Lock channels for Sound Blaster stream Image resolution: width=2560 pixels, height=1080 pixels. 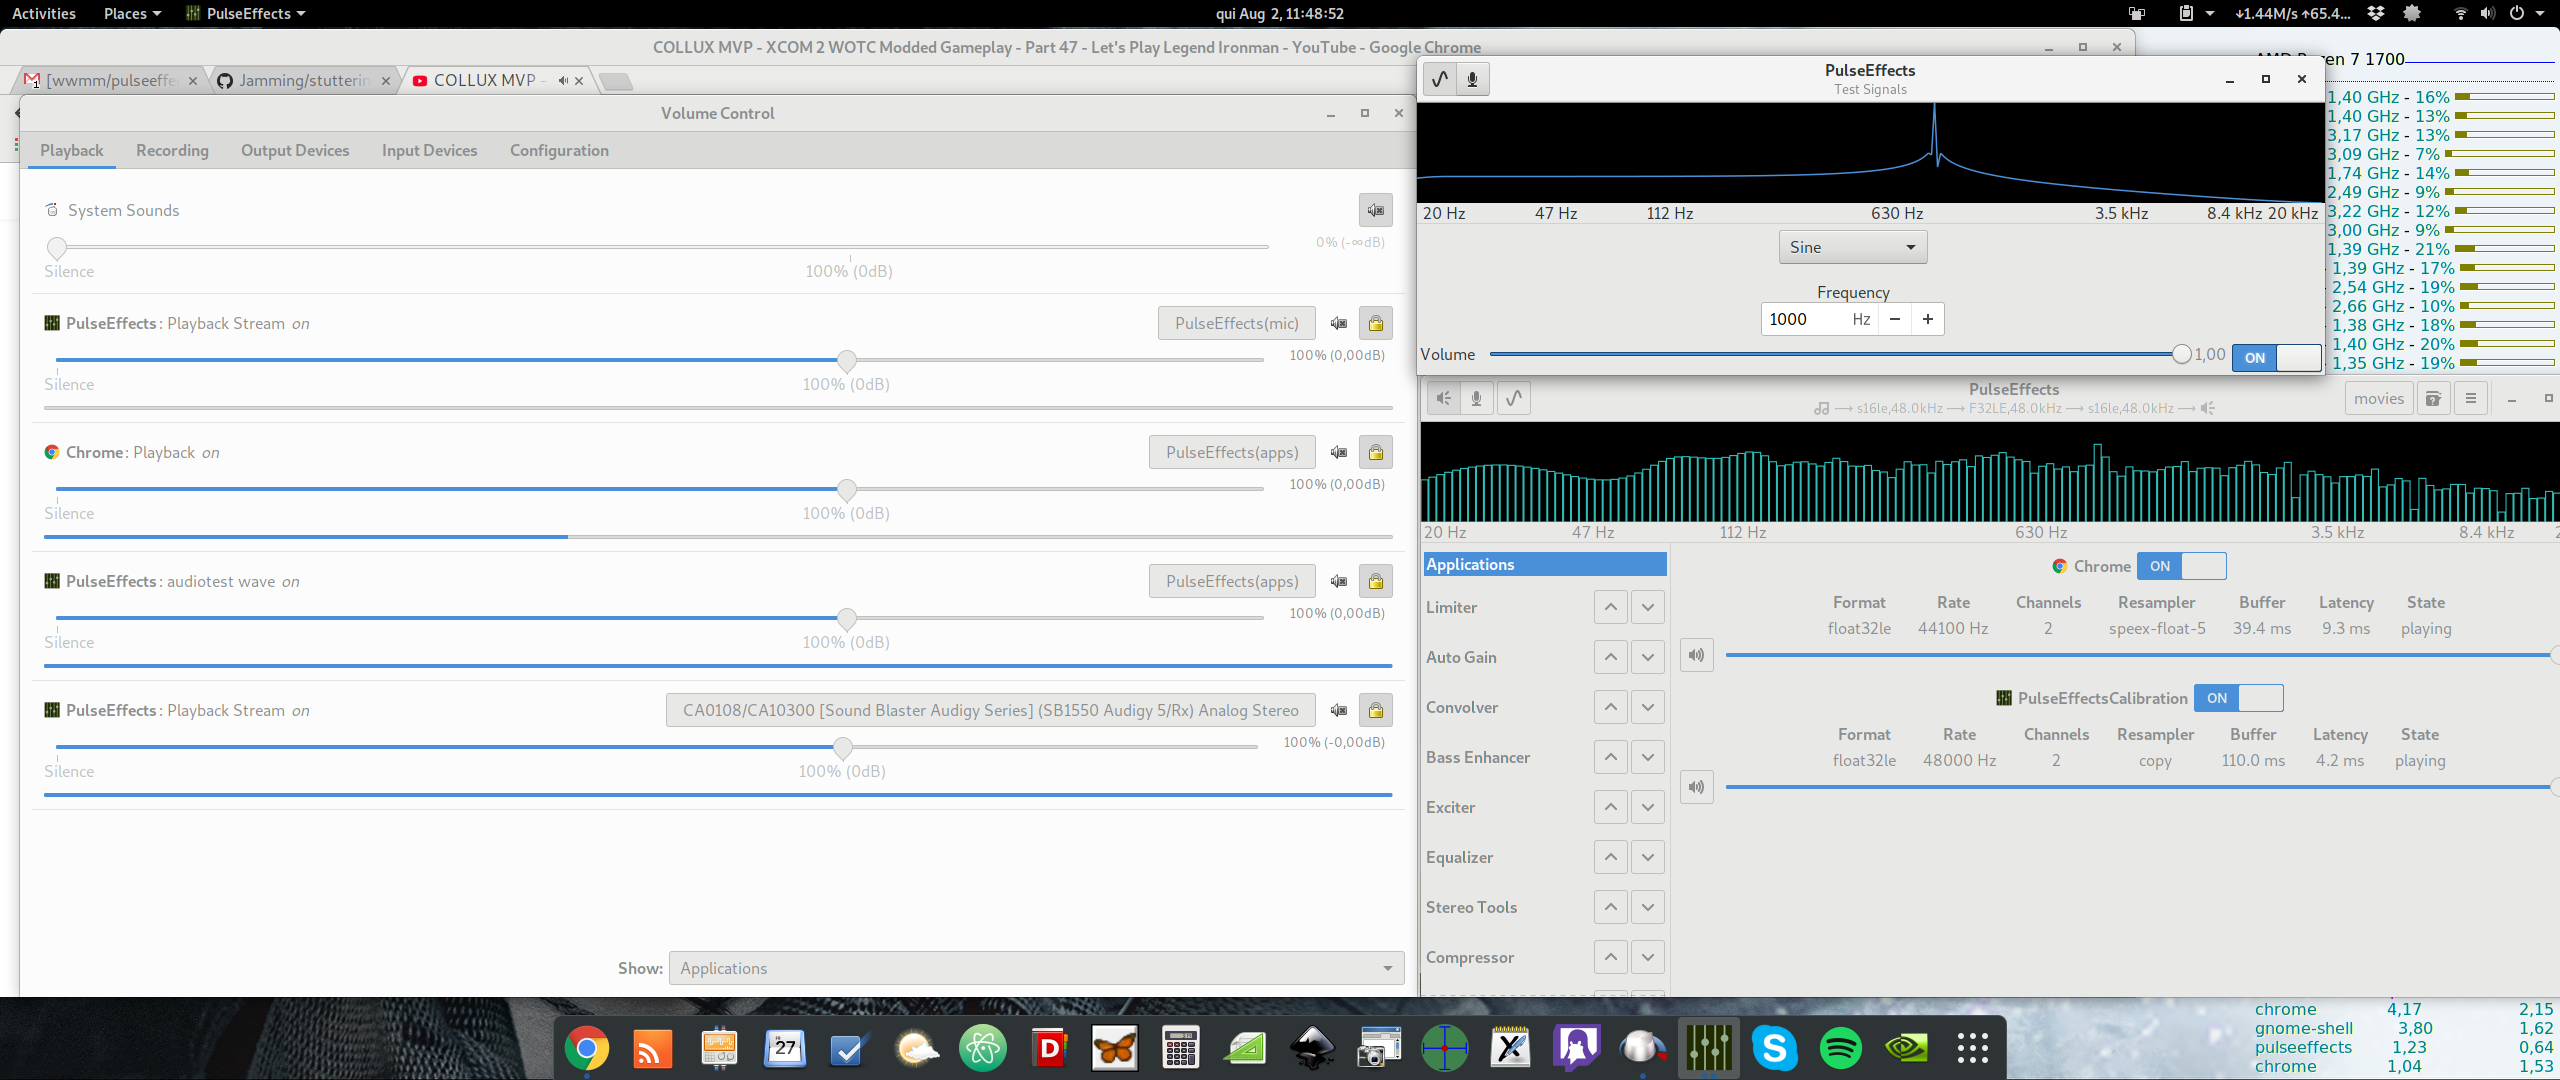[1376, 710]
